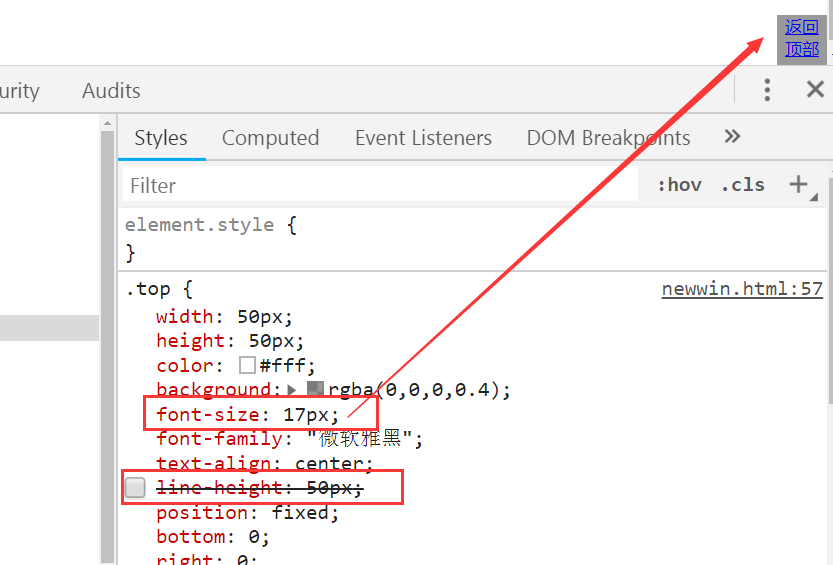Open the #fff color swatch picker
833x565 pixels.
point(247,365)
